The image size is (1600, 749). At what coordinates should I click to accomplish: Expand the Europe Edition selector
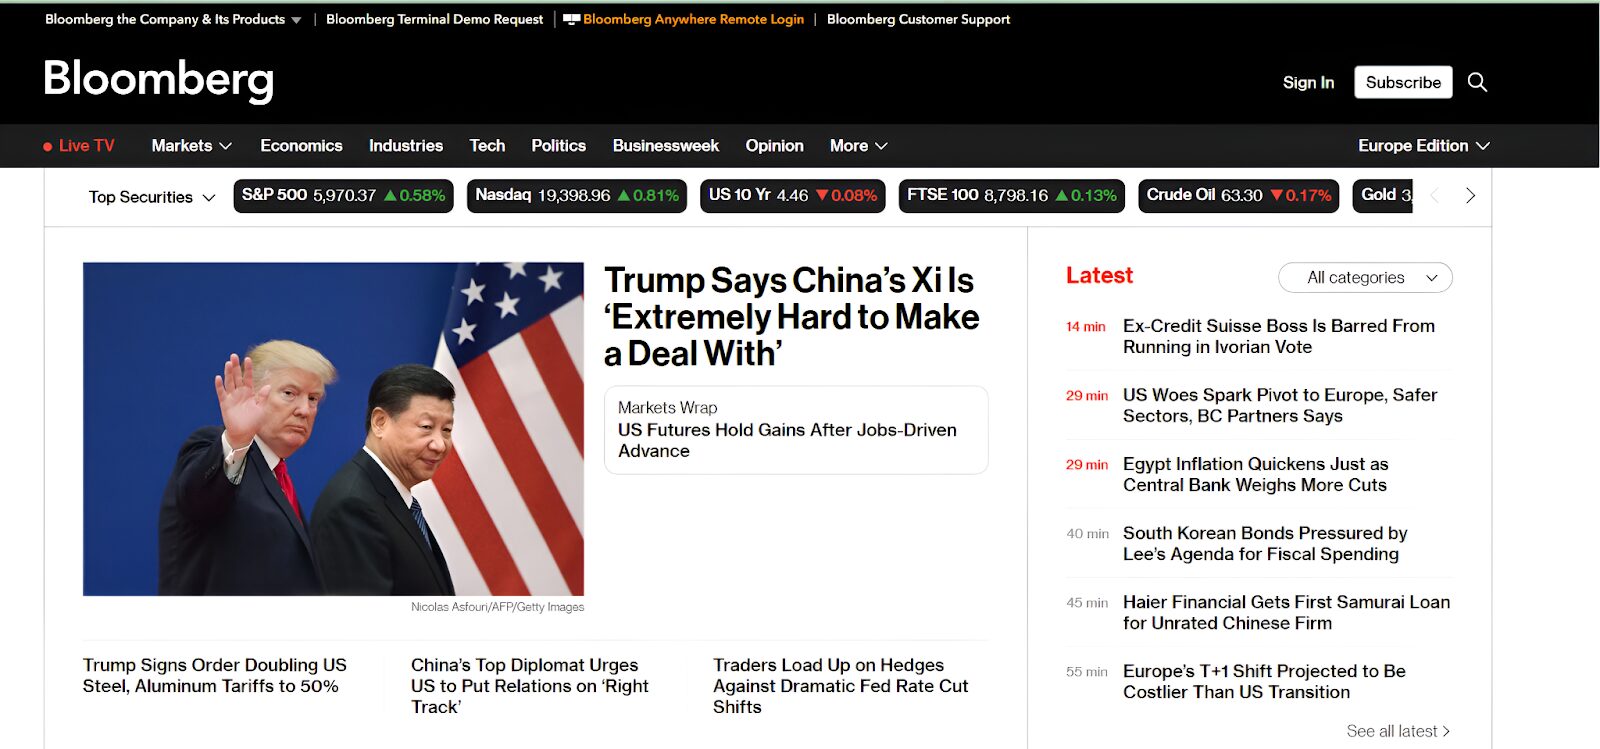pyautogui.click(x=1423, y=146)
